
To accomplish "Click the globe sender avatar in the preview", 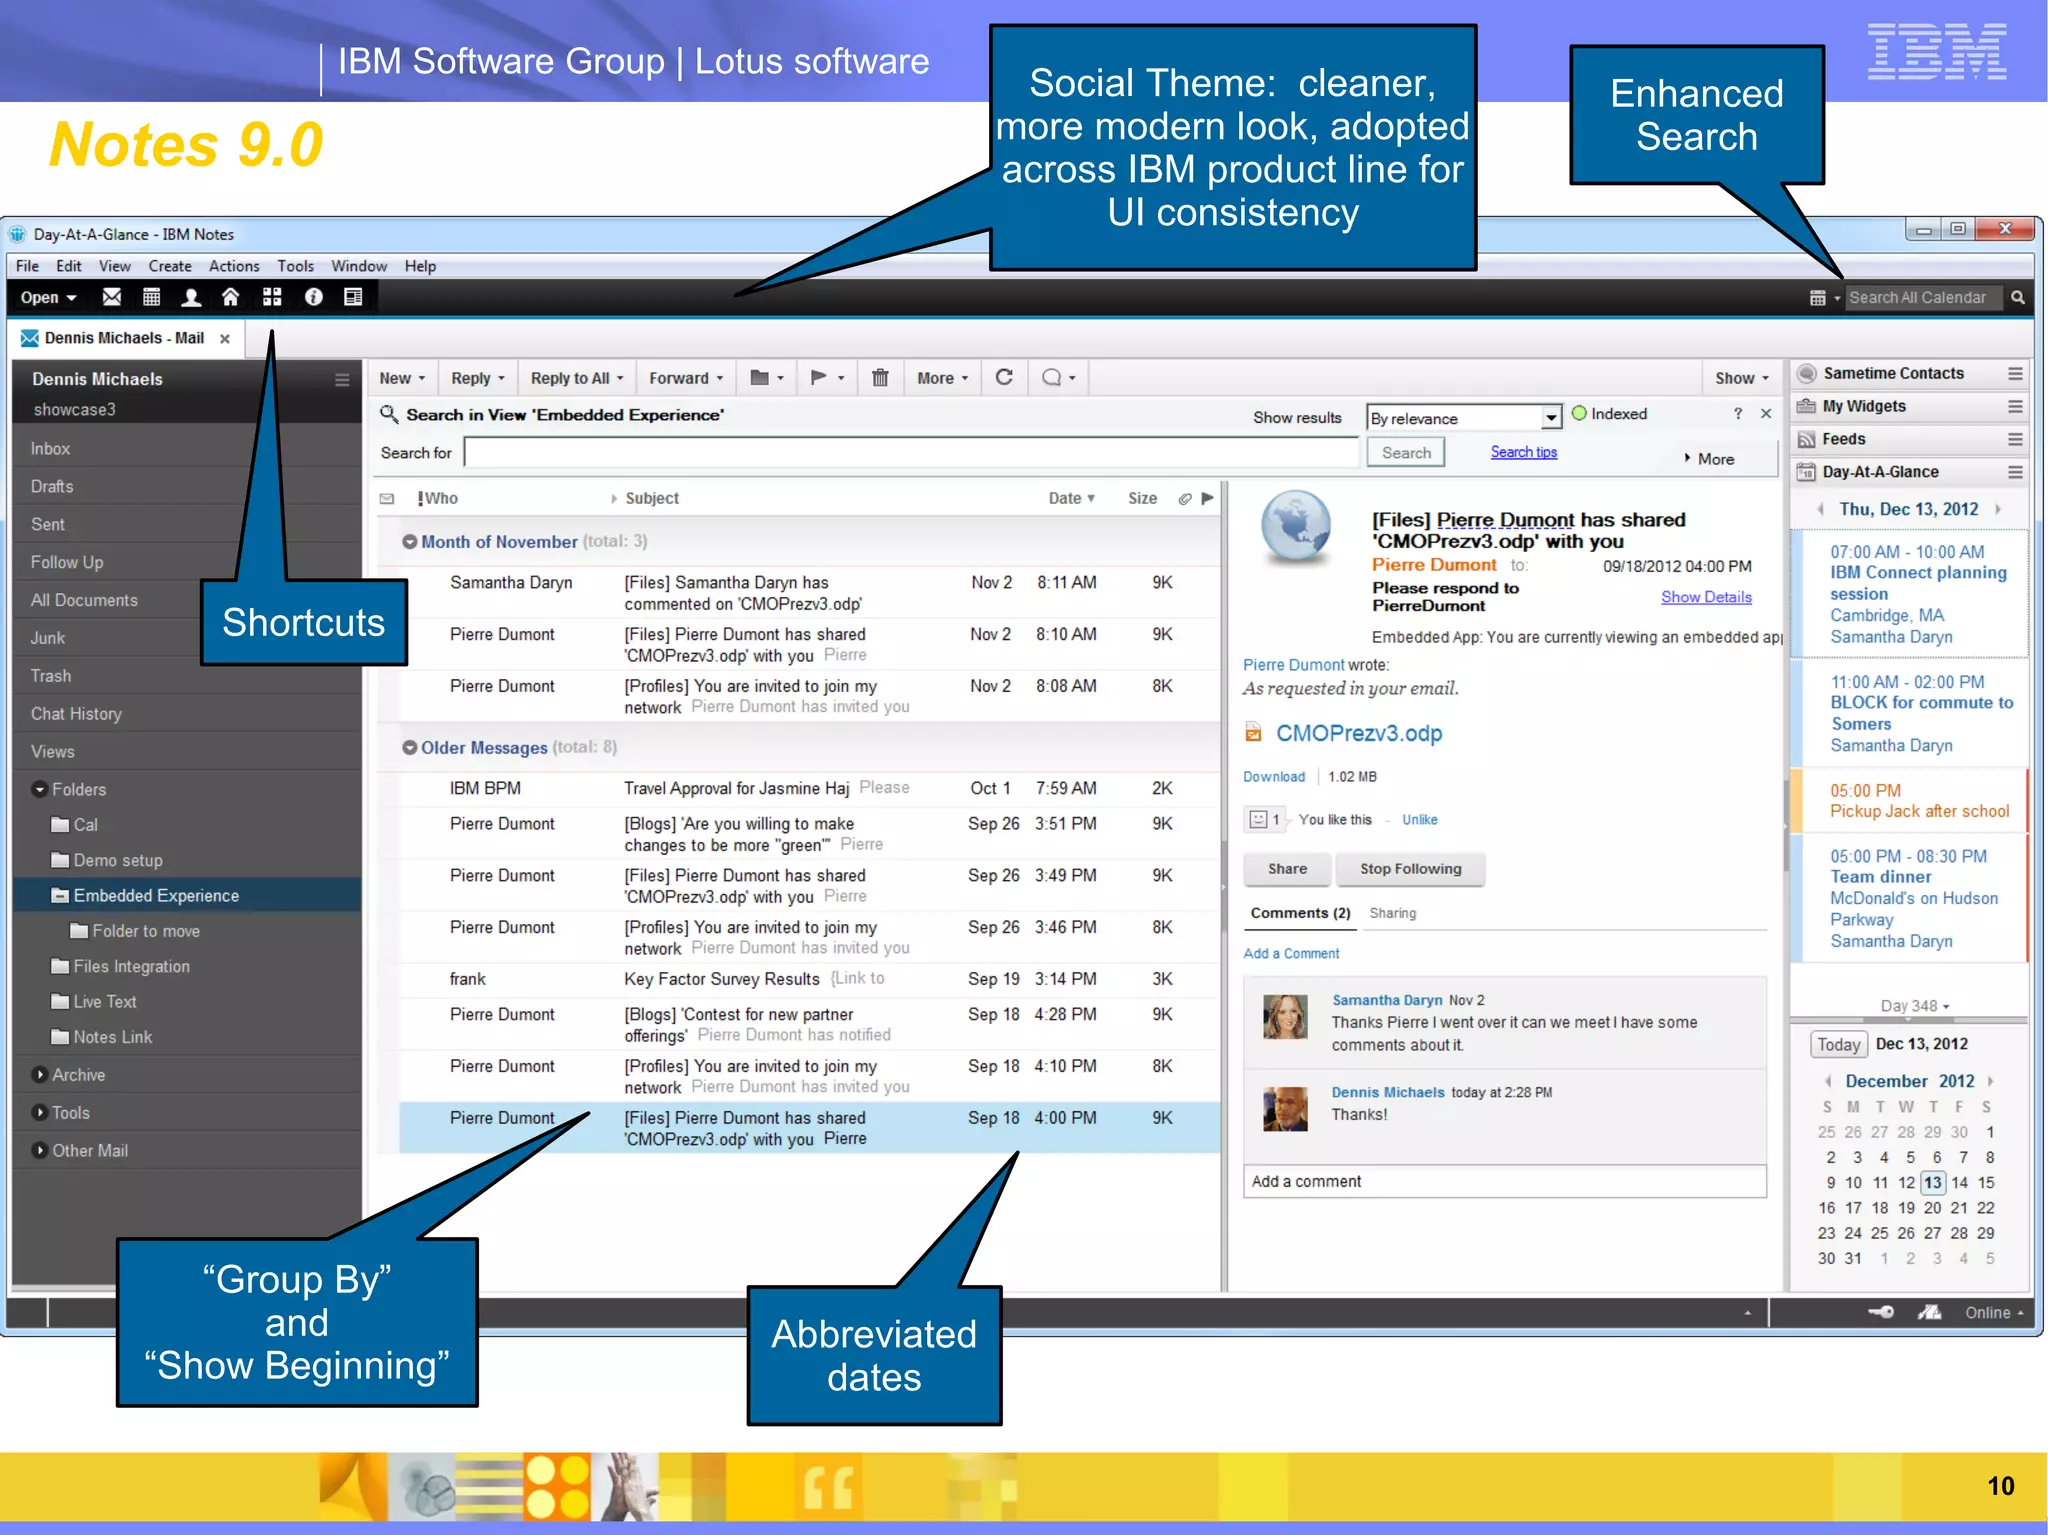I will click(x=1296, y=527).
